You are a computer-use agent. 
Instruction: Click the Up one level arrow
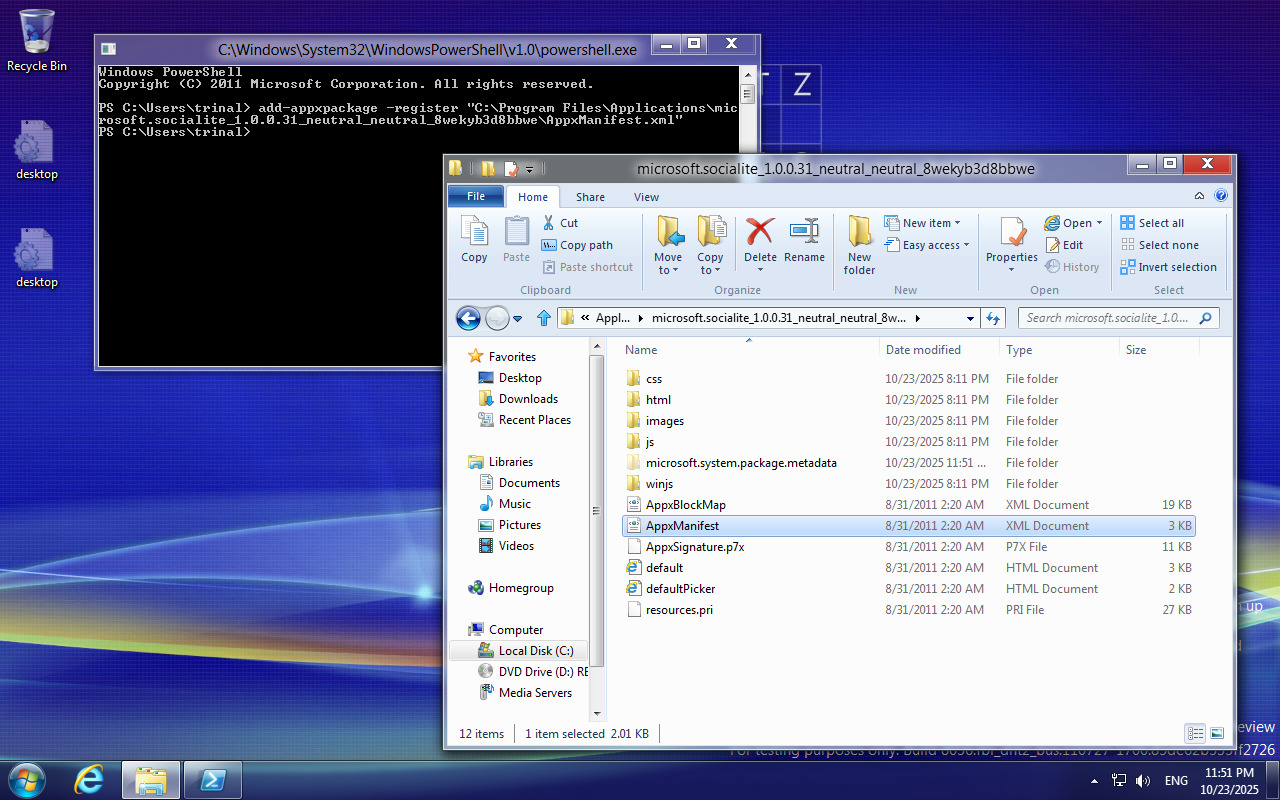544,318
